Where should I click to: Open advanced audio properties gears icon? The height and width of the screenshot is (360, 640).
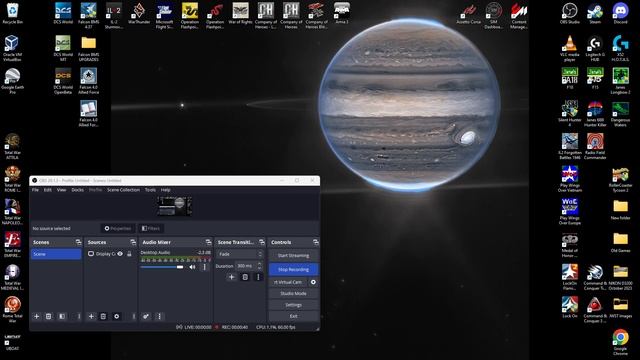[x=146, y=316]
